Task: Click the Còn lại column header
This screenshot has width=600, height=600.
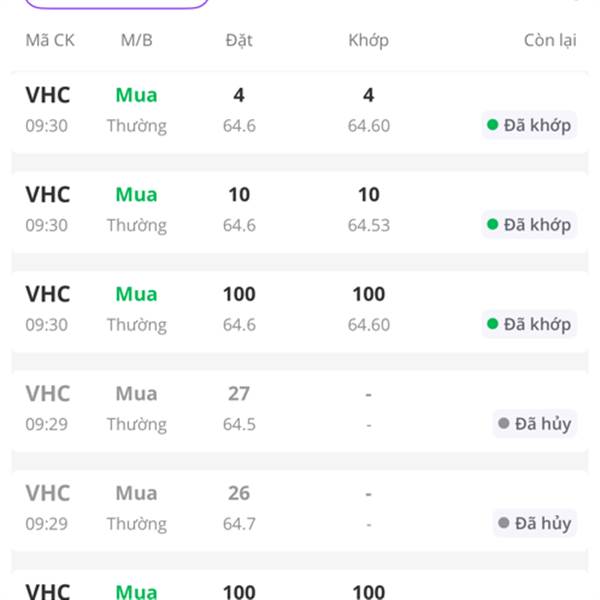Action: point(550,41)
